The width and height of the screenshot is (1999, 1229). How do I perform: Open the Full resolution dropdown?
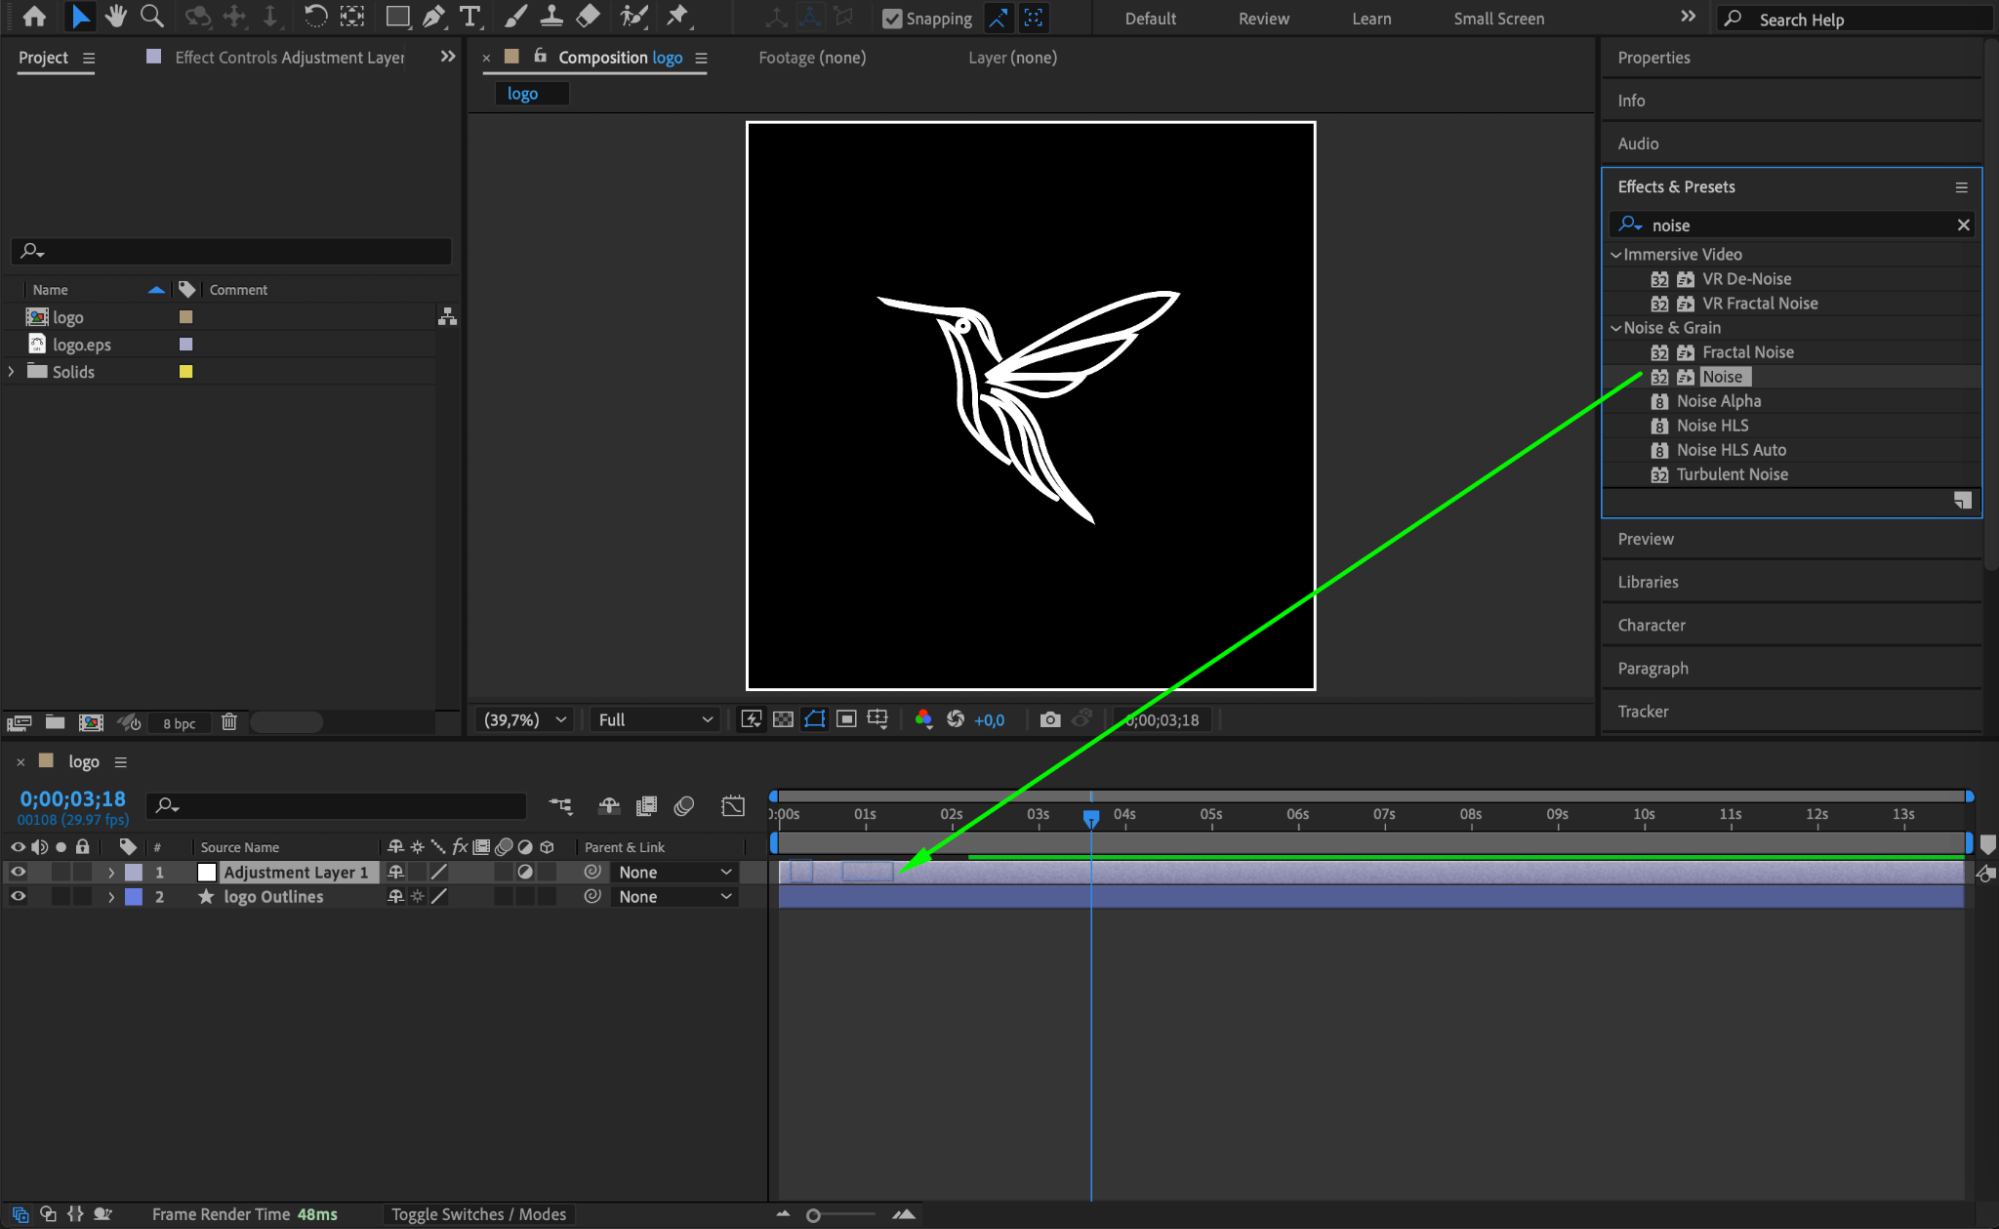(x=655, y=719)
